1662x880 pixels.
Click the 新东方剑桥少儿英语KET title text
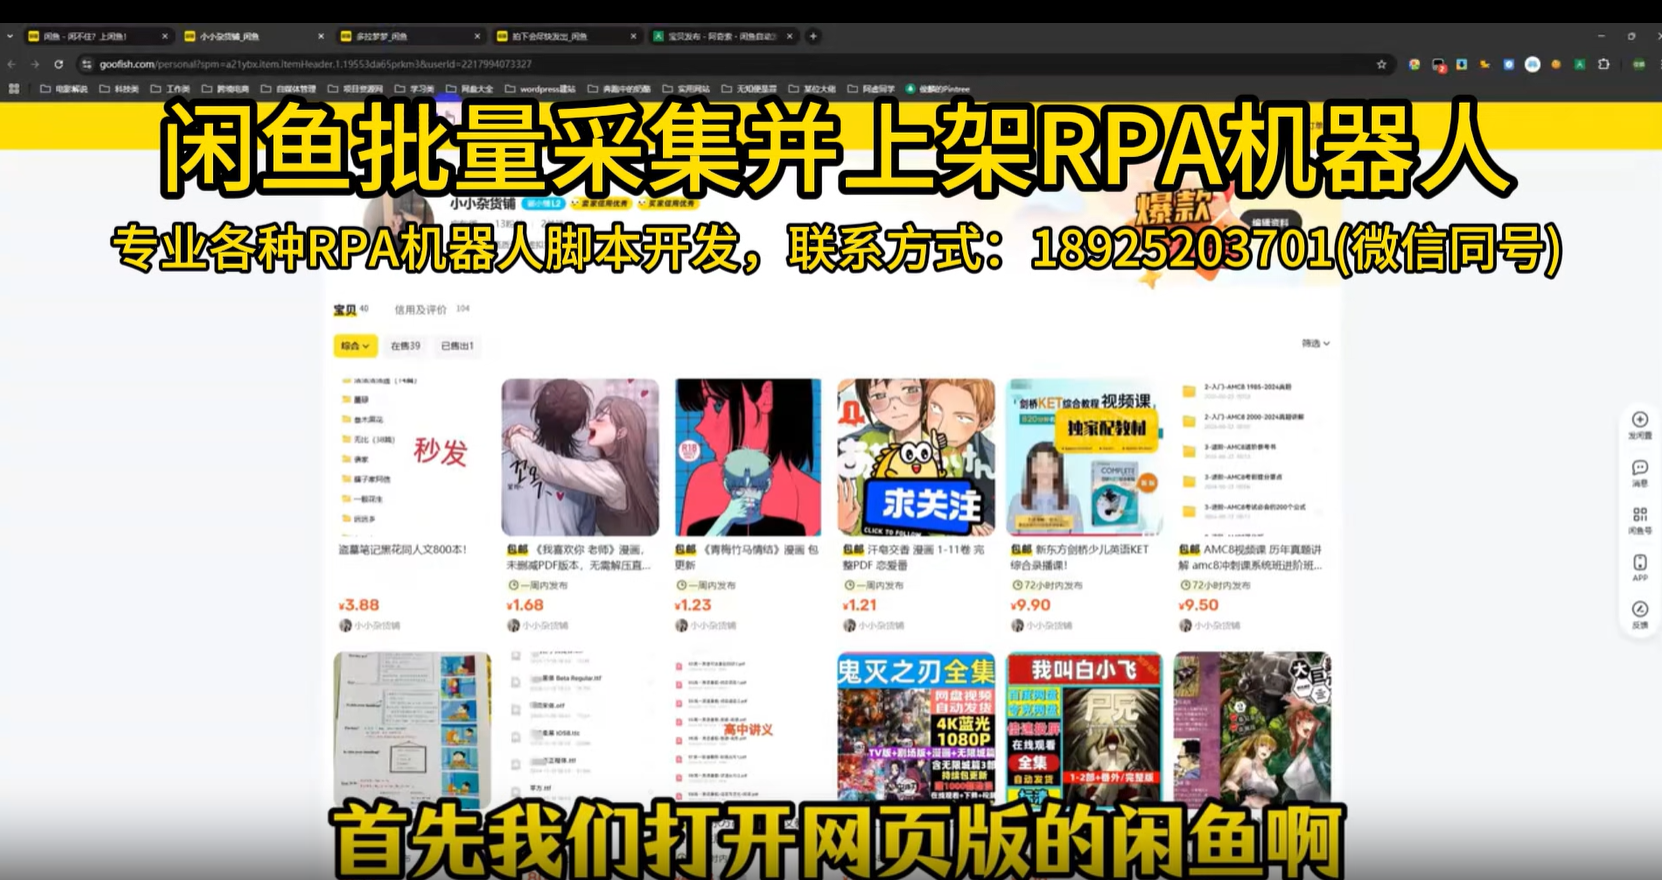click(1082, 557)
